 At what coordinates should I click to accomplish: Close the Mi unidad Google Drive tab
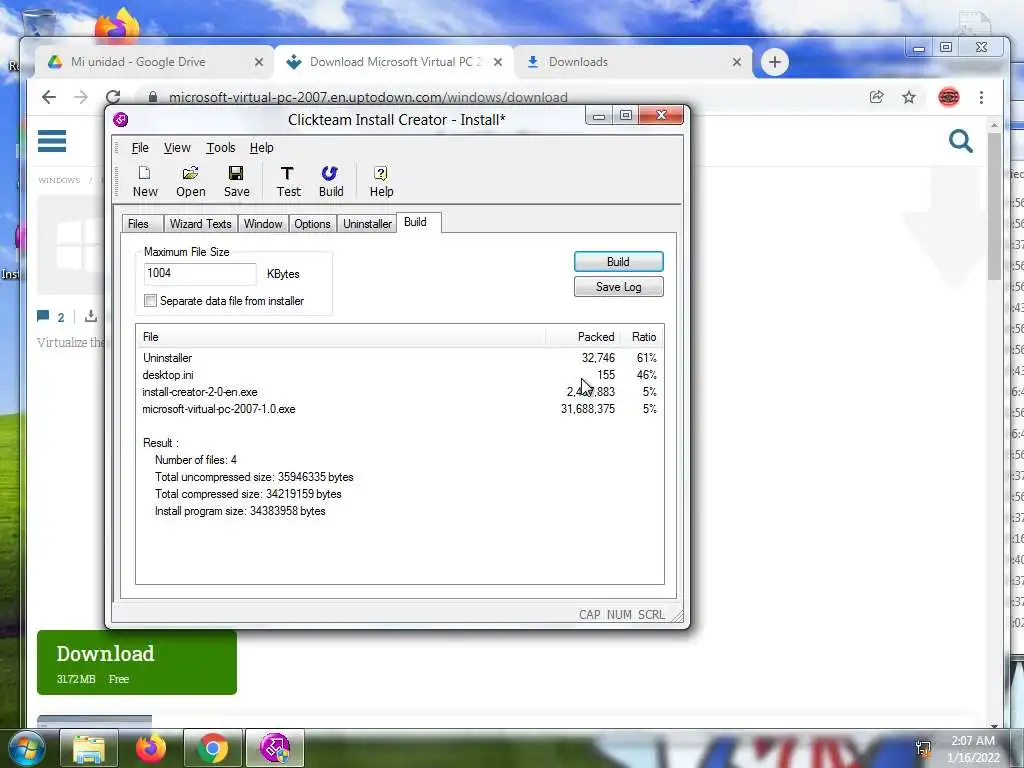click(x=259, y=62)
